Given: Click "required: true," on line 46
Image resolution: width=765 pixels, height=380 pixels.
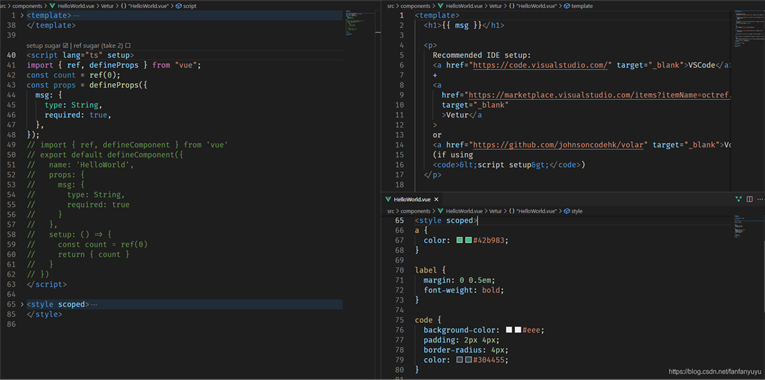Looking at the screenshot, I should tap(78, 115).
